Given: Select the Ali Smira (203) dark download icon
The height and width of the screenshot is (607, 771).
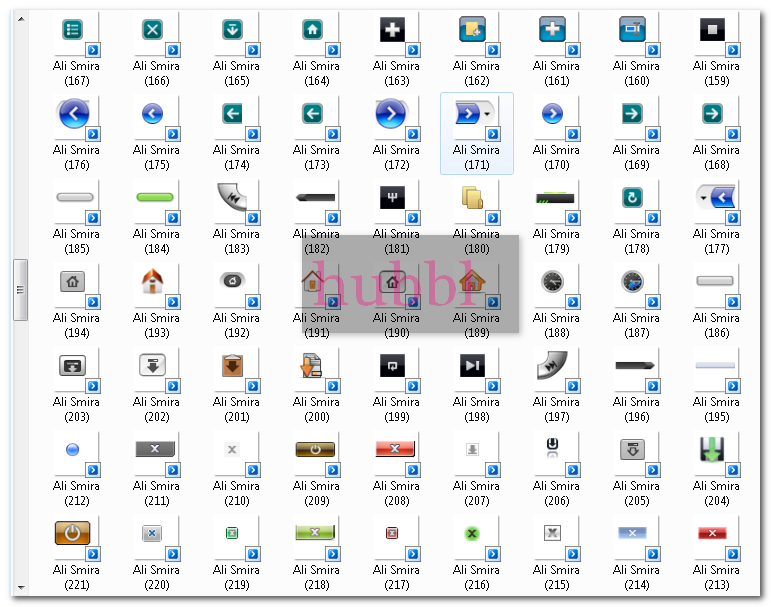Looking at the screenshot, I should point(73,365).
